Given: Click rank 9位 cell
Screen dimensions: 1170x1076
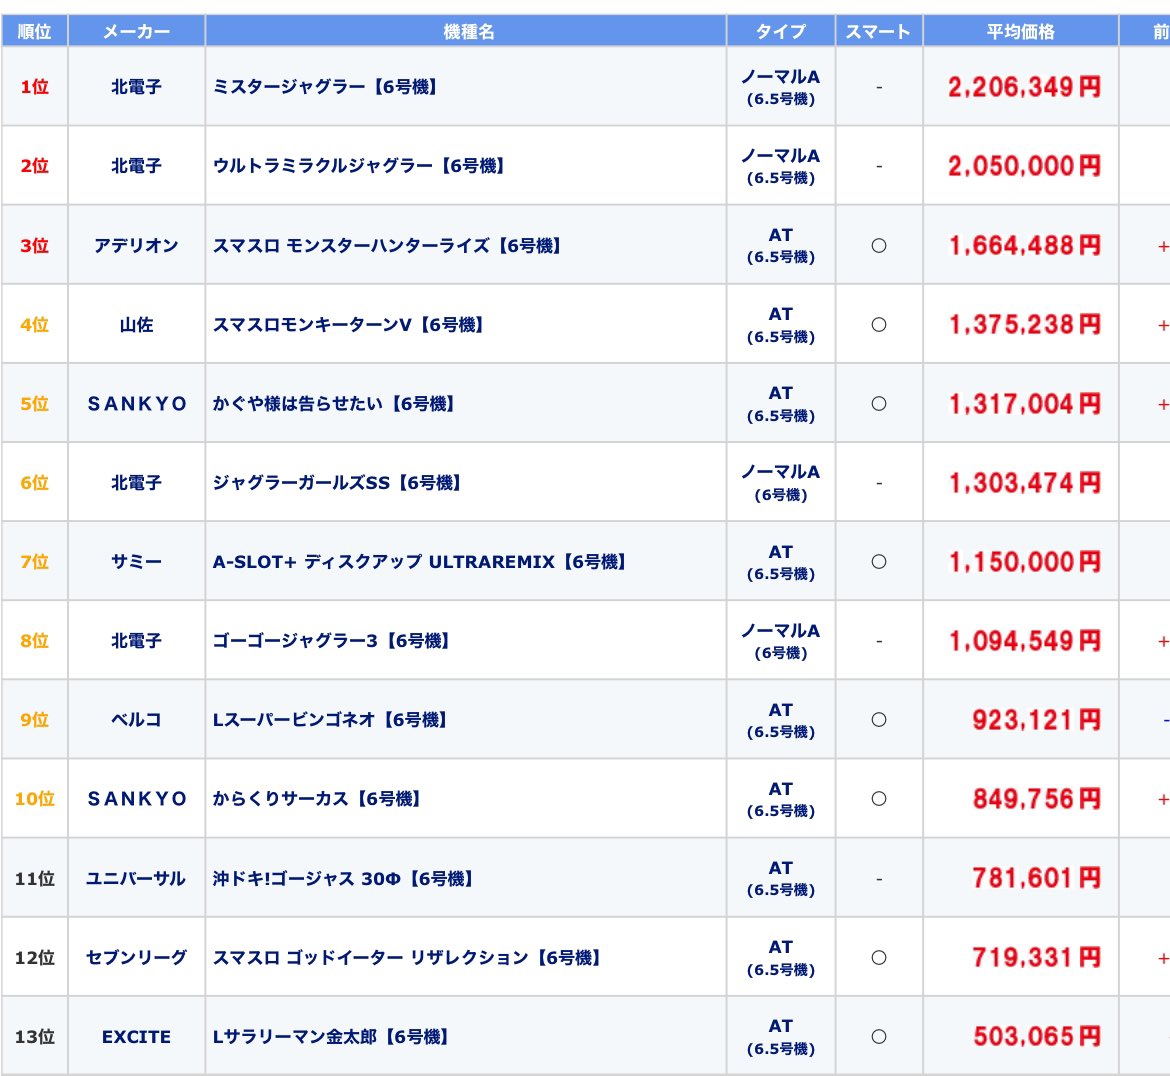Looking at the screenshot, I should click(34, 720).
